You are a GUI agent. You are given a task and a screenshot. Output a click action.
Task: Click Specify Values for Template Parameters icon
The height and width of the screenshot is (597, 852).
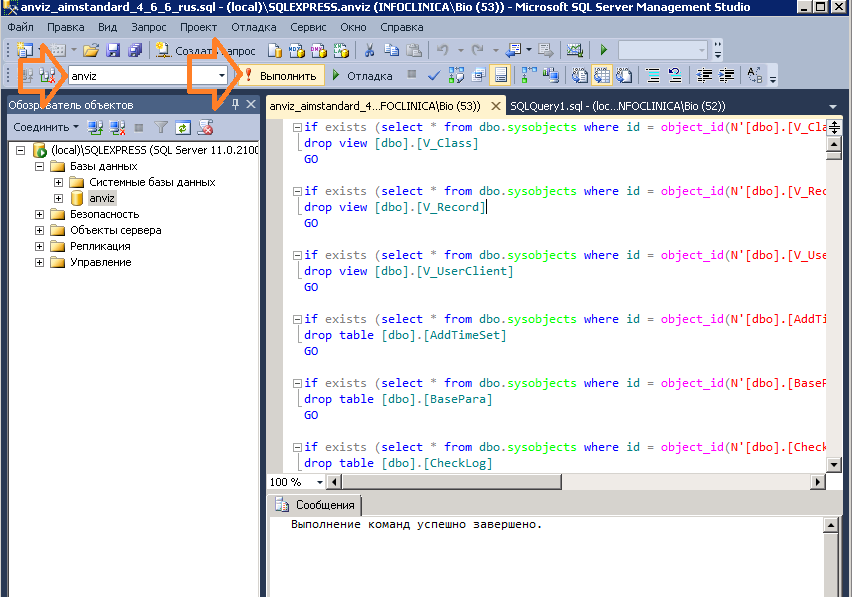click(x=755, y=76)
